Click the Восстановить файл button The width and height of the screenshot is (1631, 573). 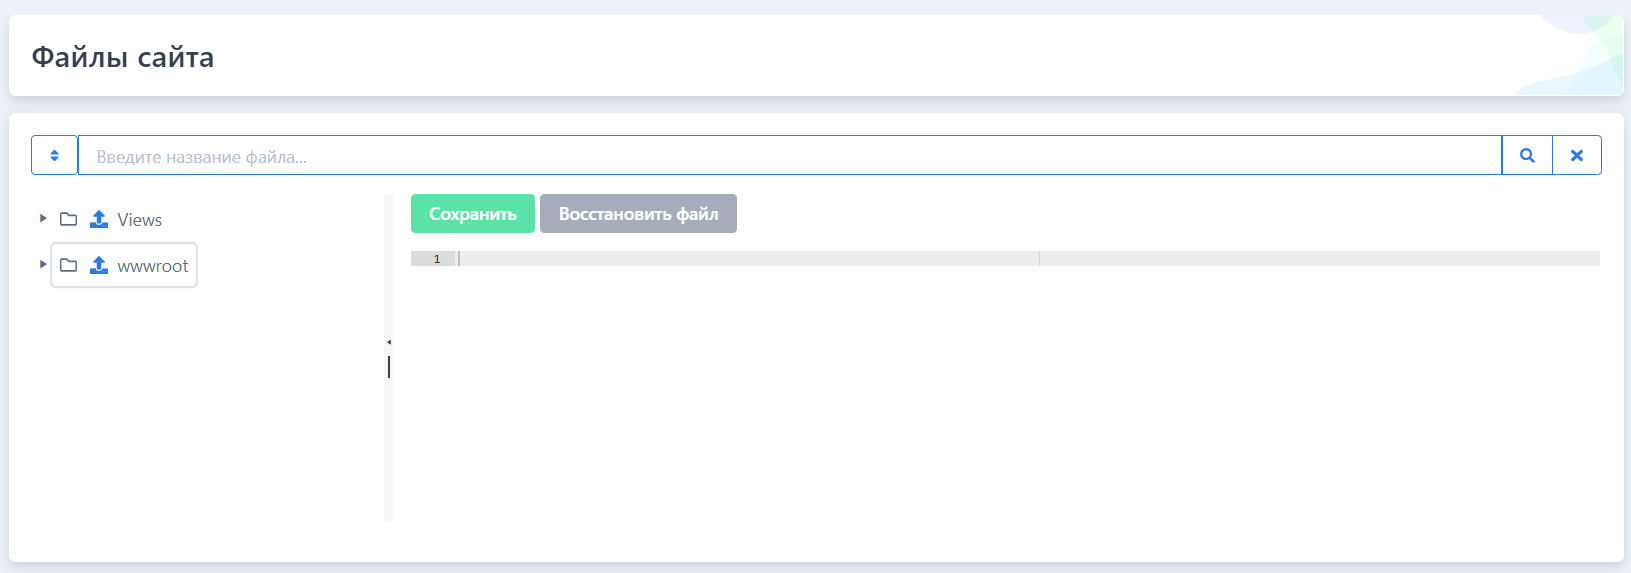(x=638, y=214)
